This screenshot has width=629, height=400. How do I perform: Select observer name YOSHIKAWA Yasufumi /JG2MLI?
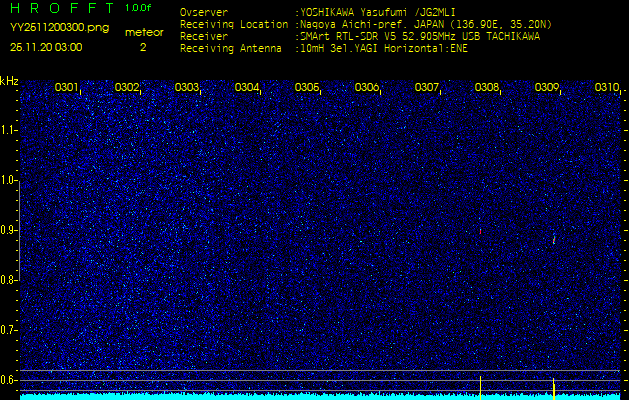[x=378, y=12]
